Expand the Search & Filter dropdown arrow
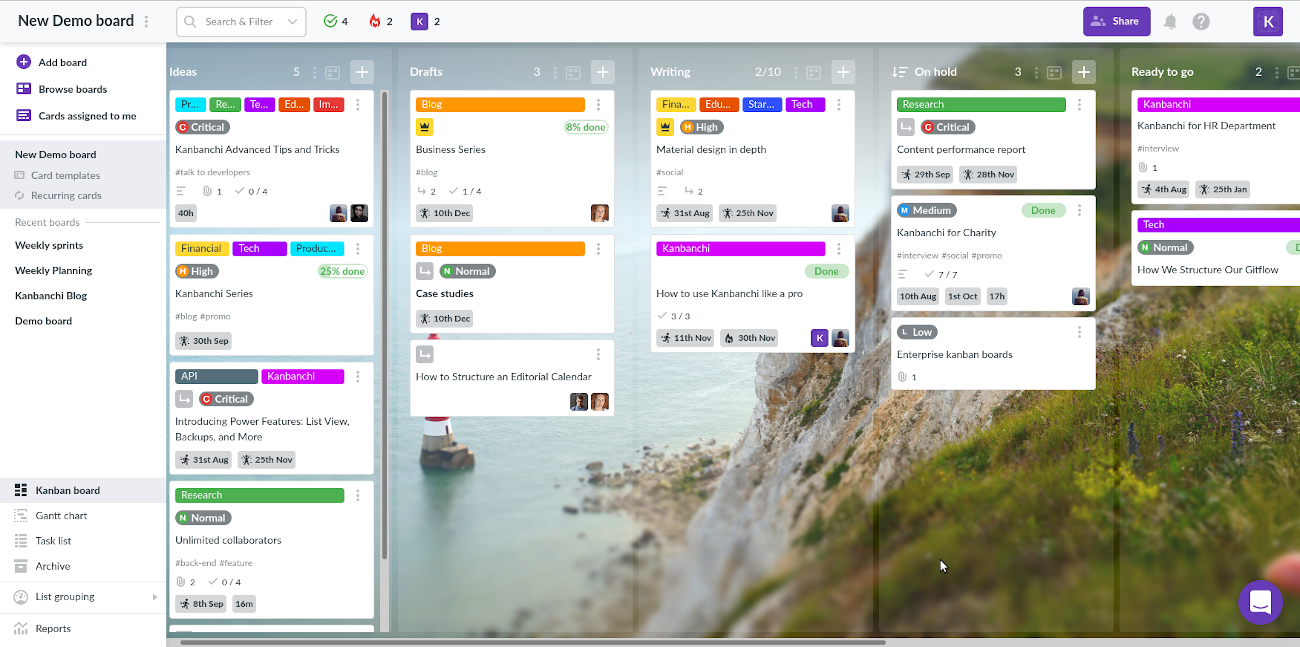This screenshot has height=647, width=1300. pyautogui.click(x=293, y=21)
